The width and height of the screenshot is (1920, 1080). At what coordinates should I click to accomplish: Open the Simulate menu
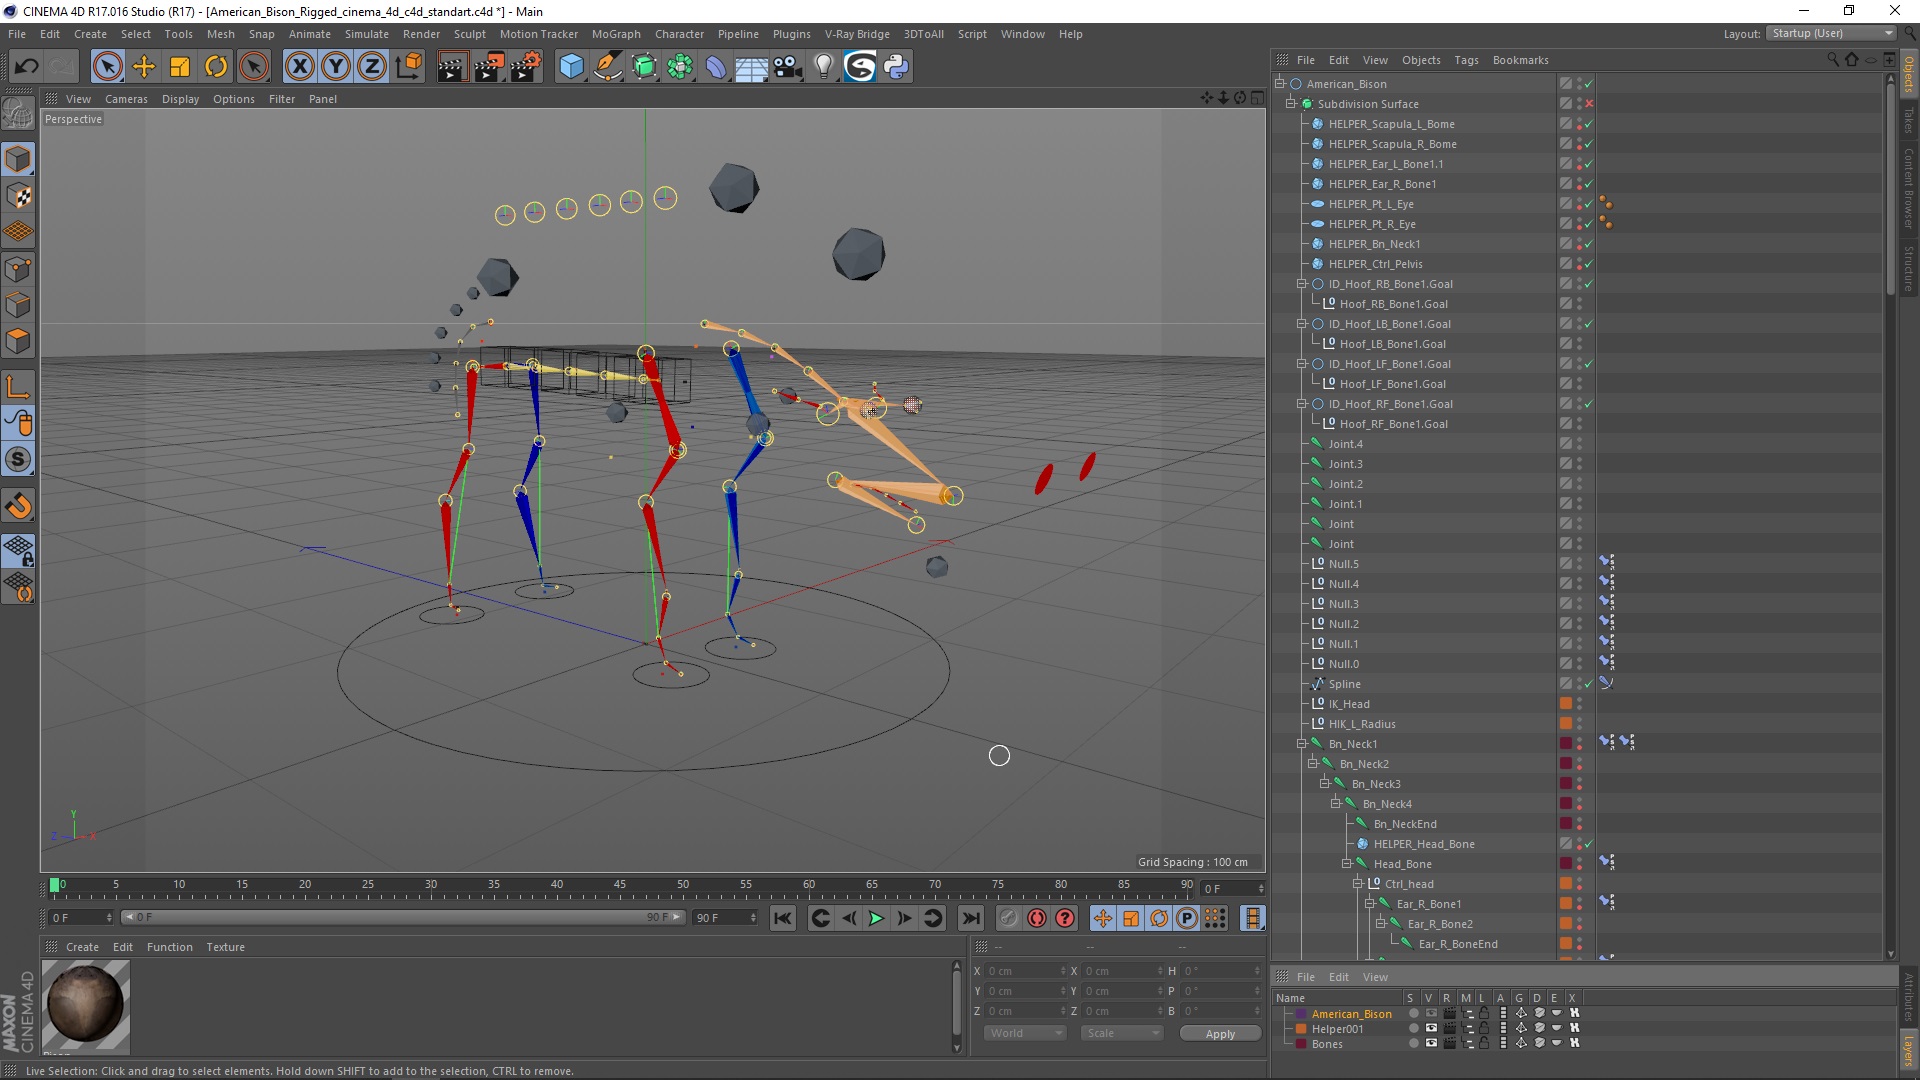(x=366, y=34)
